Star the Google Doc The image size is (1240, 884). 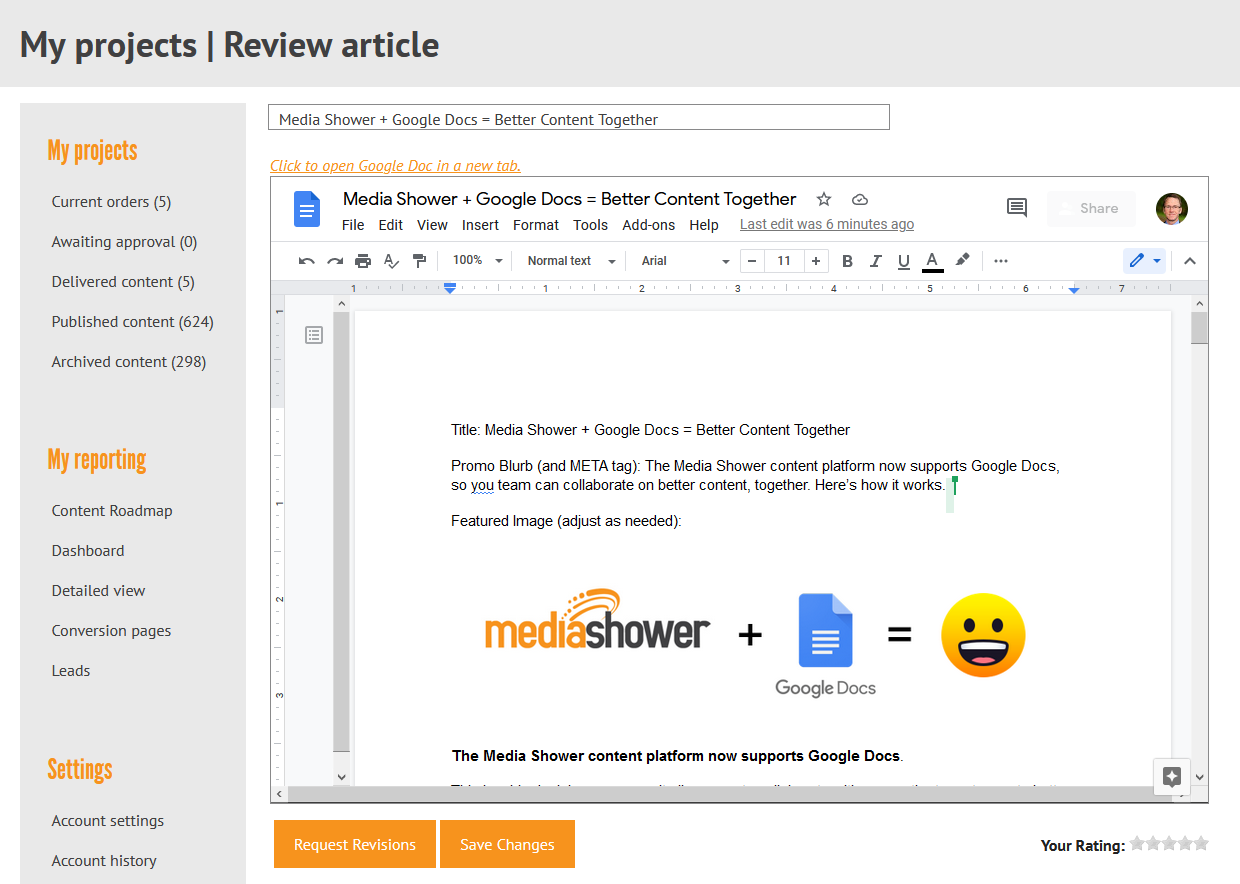[x=824, y=199]
